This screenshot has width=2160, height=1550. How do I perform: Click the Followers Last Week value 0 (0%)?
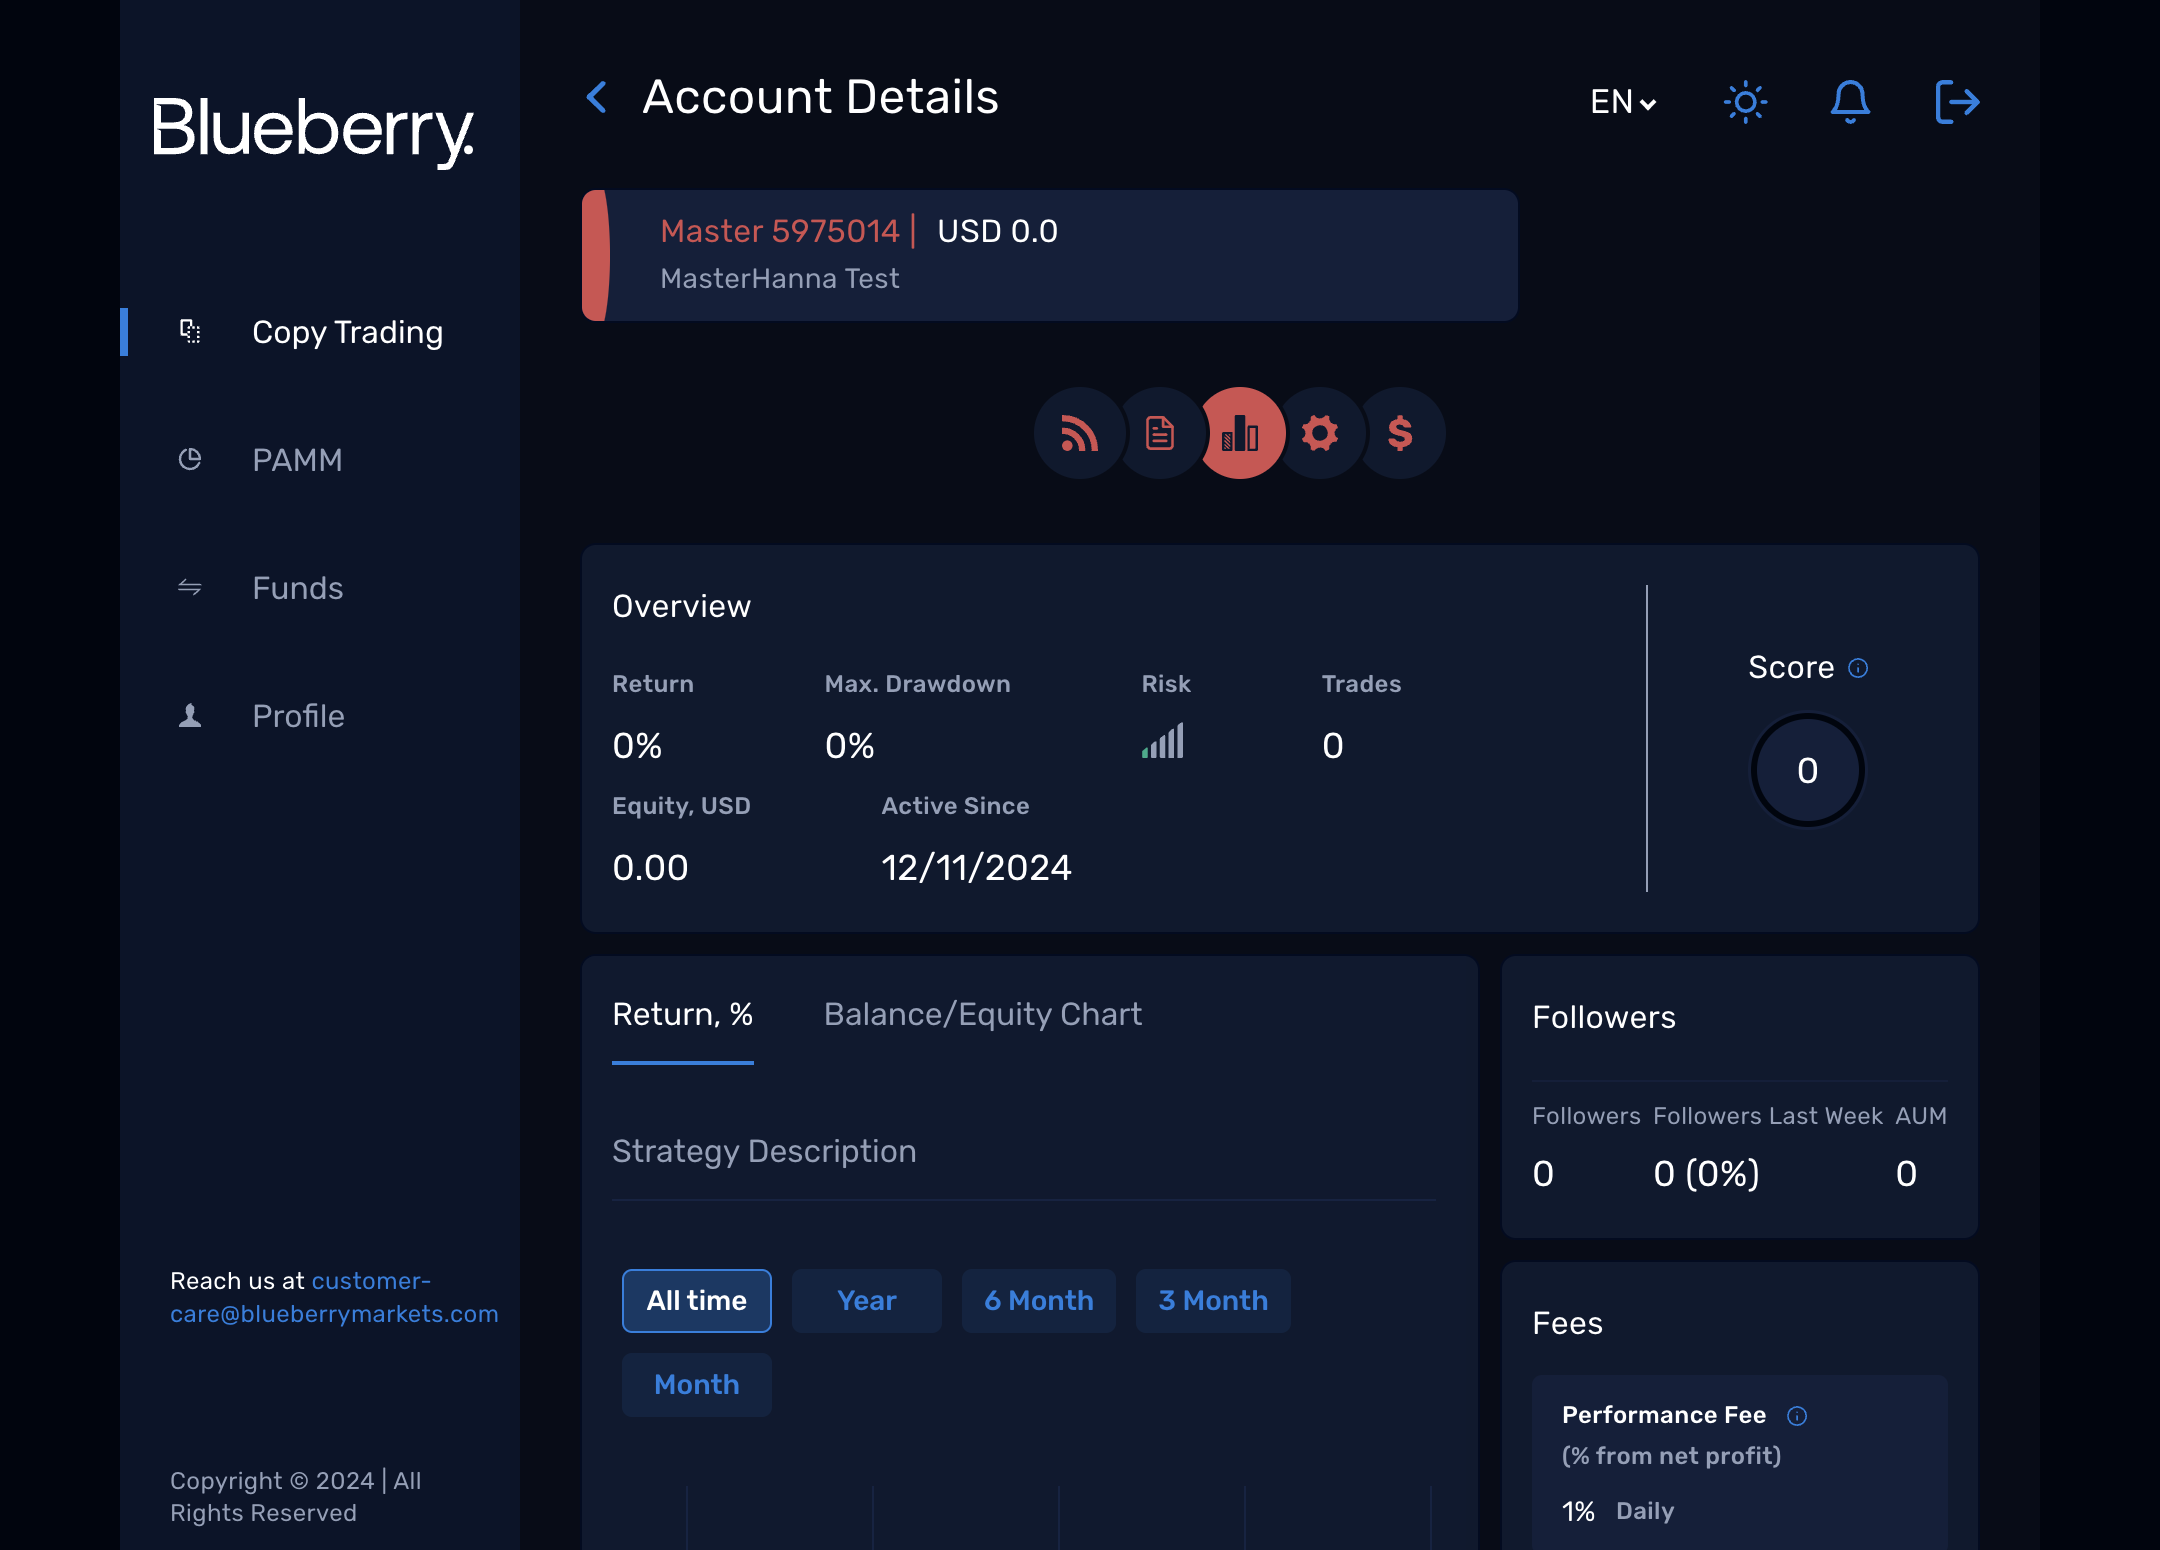pyautogui.click(x=1707, y=1174)
